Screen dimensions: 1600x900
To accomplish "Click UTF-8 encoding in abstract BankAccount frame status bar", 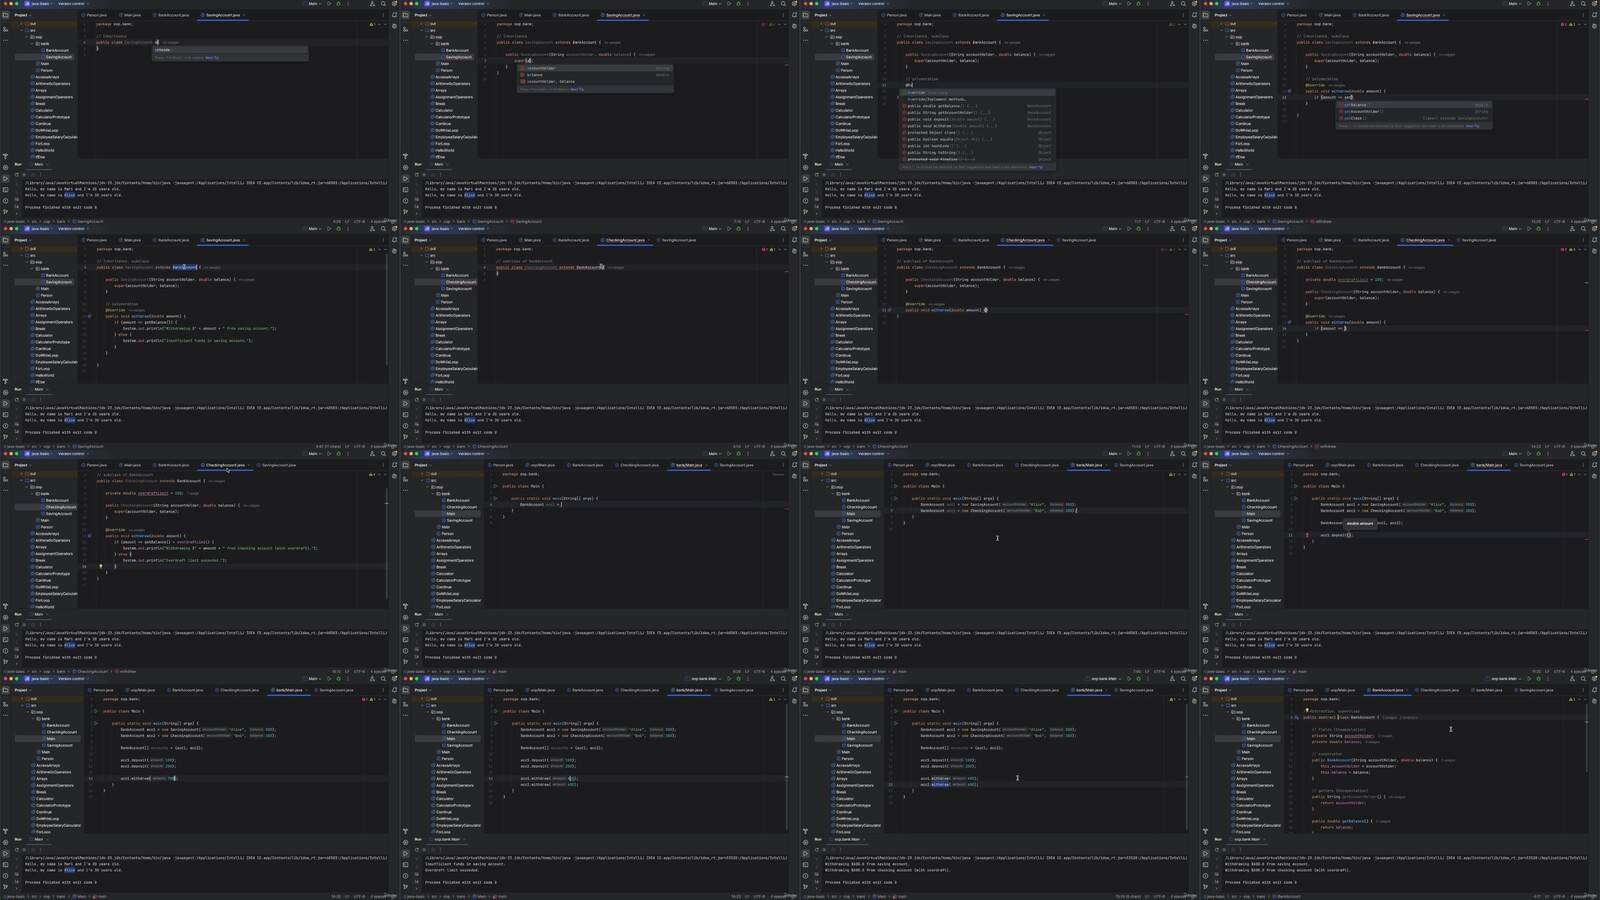I will point(1559,896).
